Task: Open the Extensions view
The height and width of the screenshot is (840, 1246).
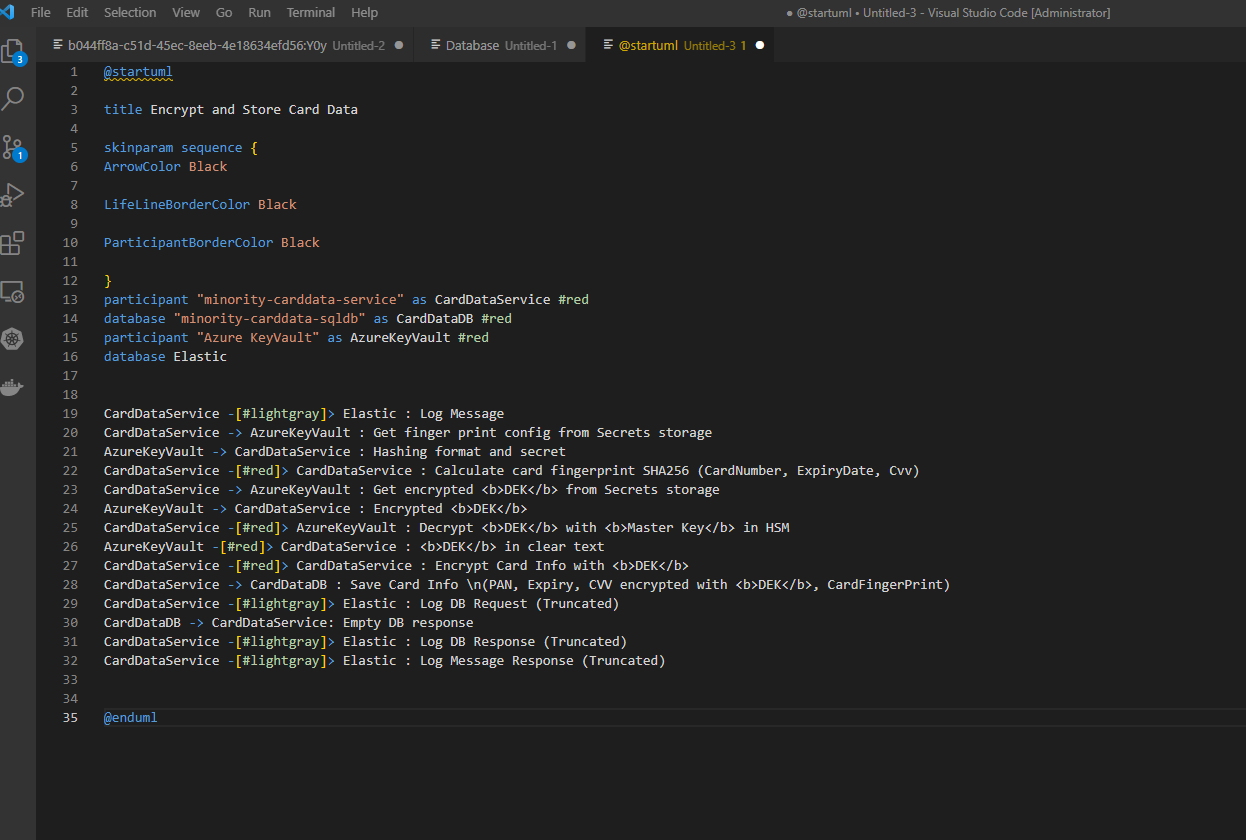Action: tap(13, 243)
